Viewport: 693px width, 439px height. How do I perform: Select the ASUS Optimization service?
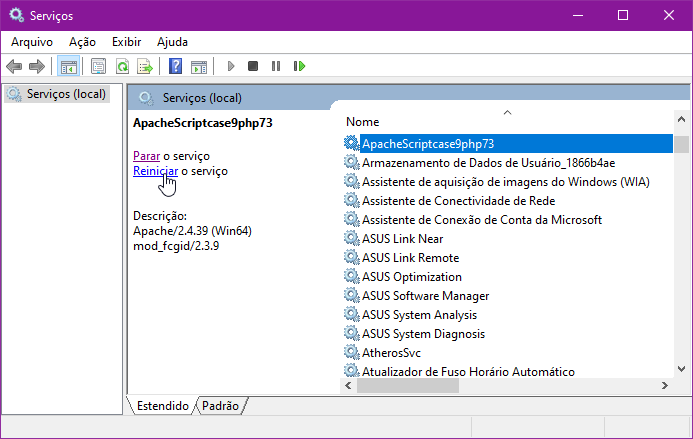pyautogui.click(x=411, y=277)
